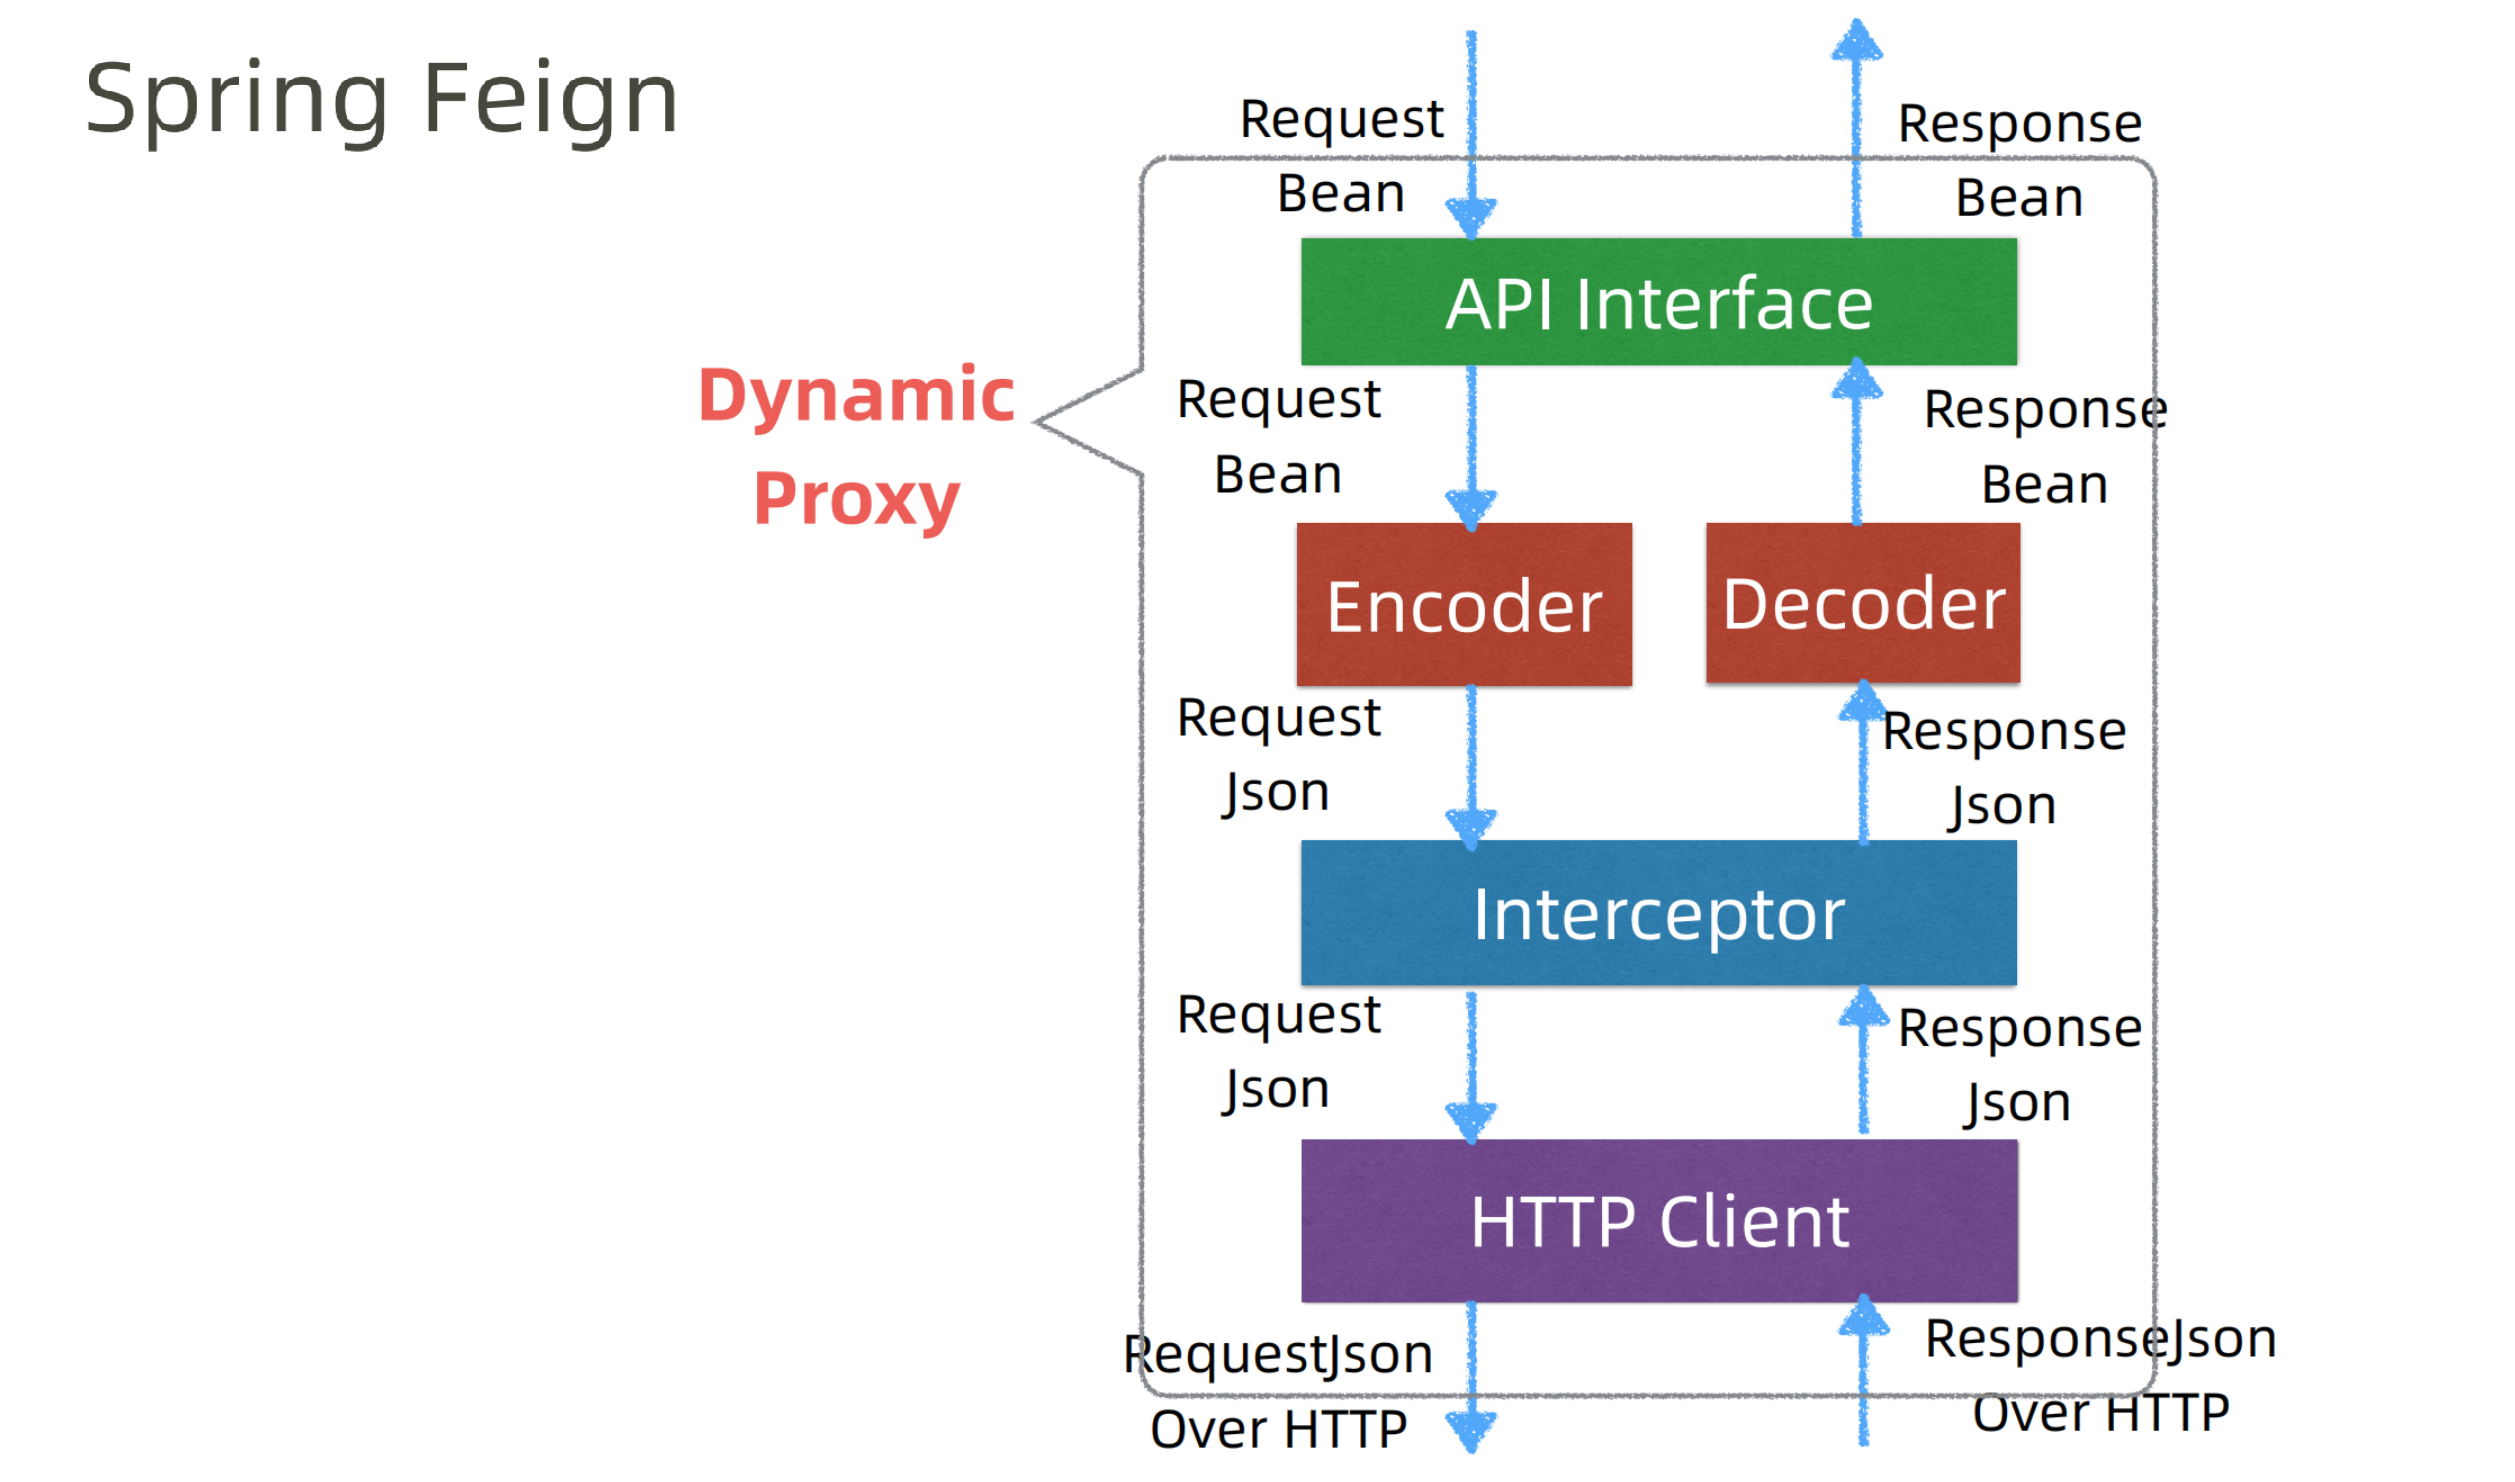Click the RequestJson Over HTTP label
This screenshot has width=2515, height=1482.
coord(1278,1391)
